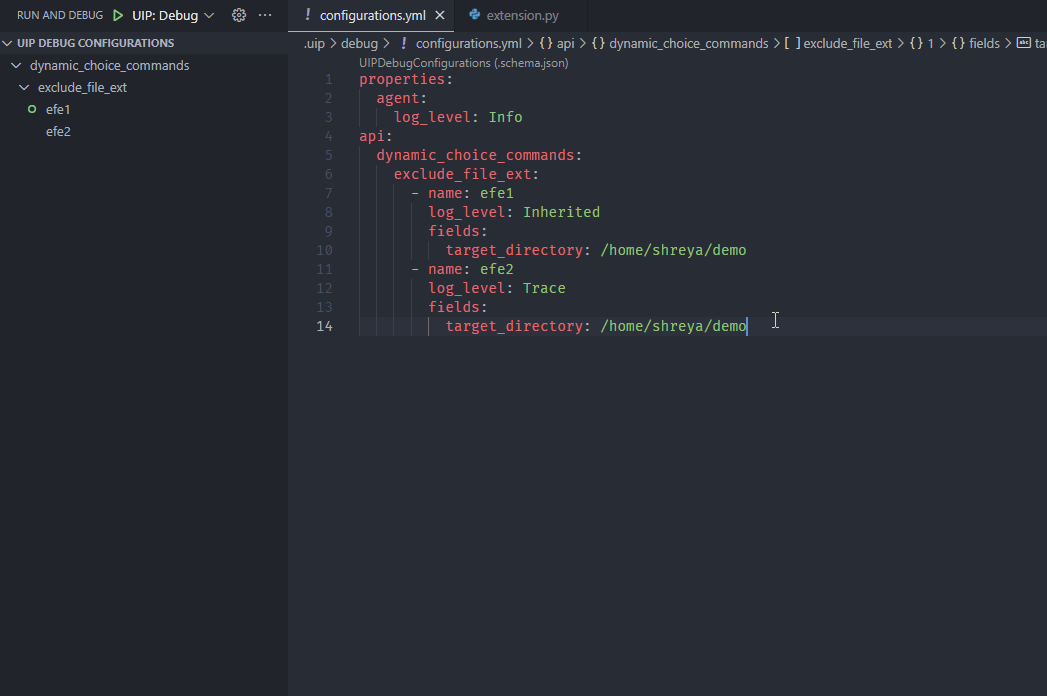
Task: Click line number 7 in the gutter
Action: coord(329,193)
